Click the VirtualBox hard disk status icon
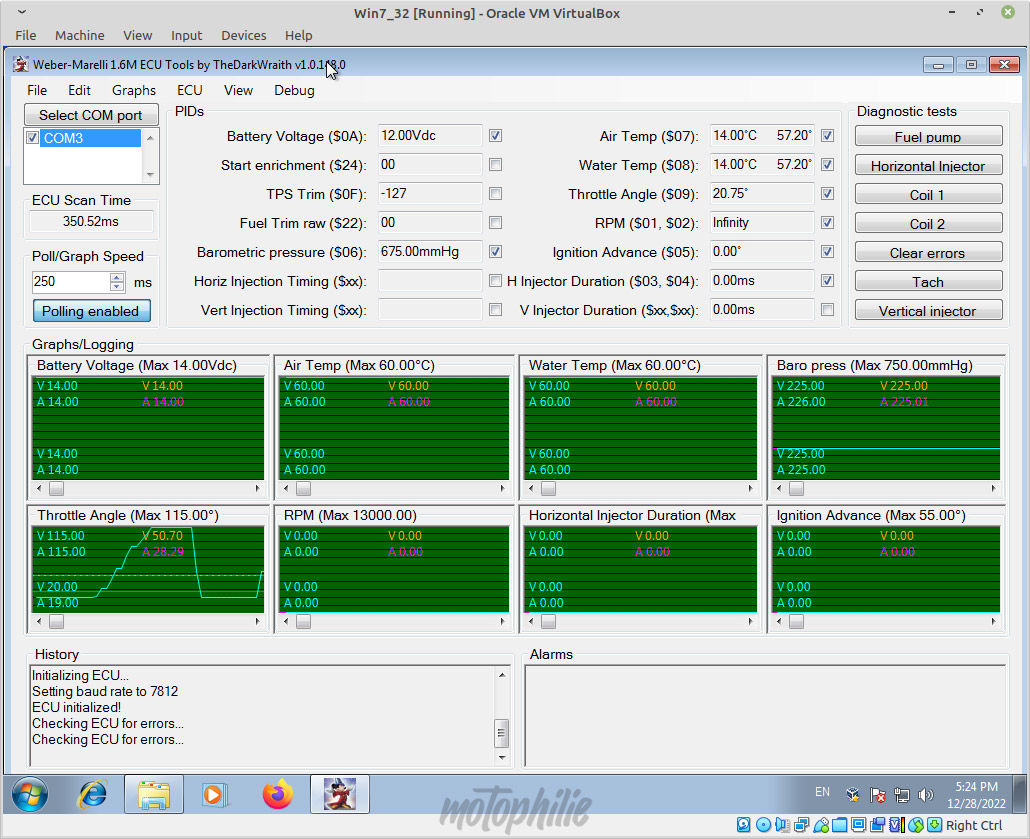 (x=744, y=825)
